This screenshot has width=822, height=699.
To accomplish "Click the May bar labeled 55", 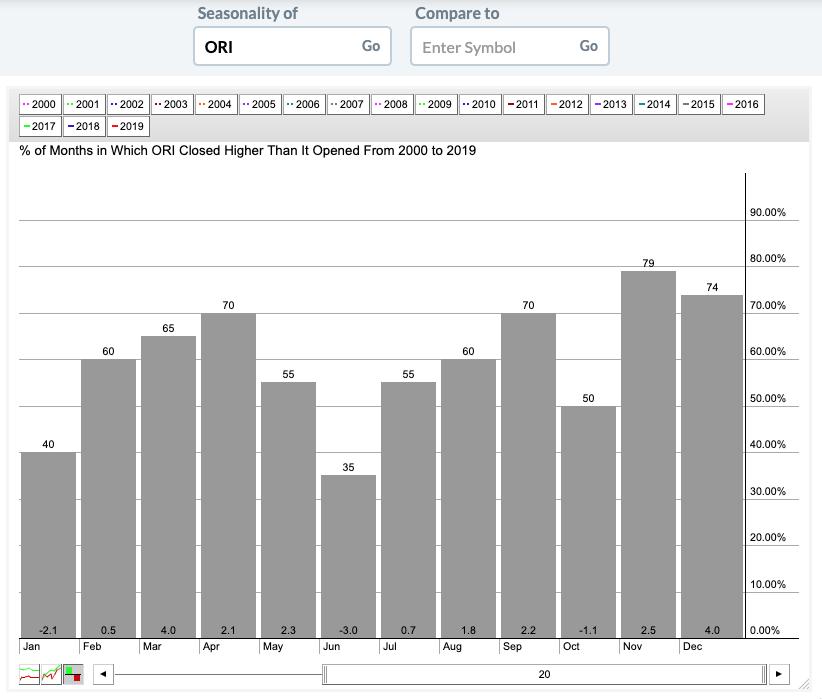I will tap(288, 510).
